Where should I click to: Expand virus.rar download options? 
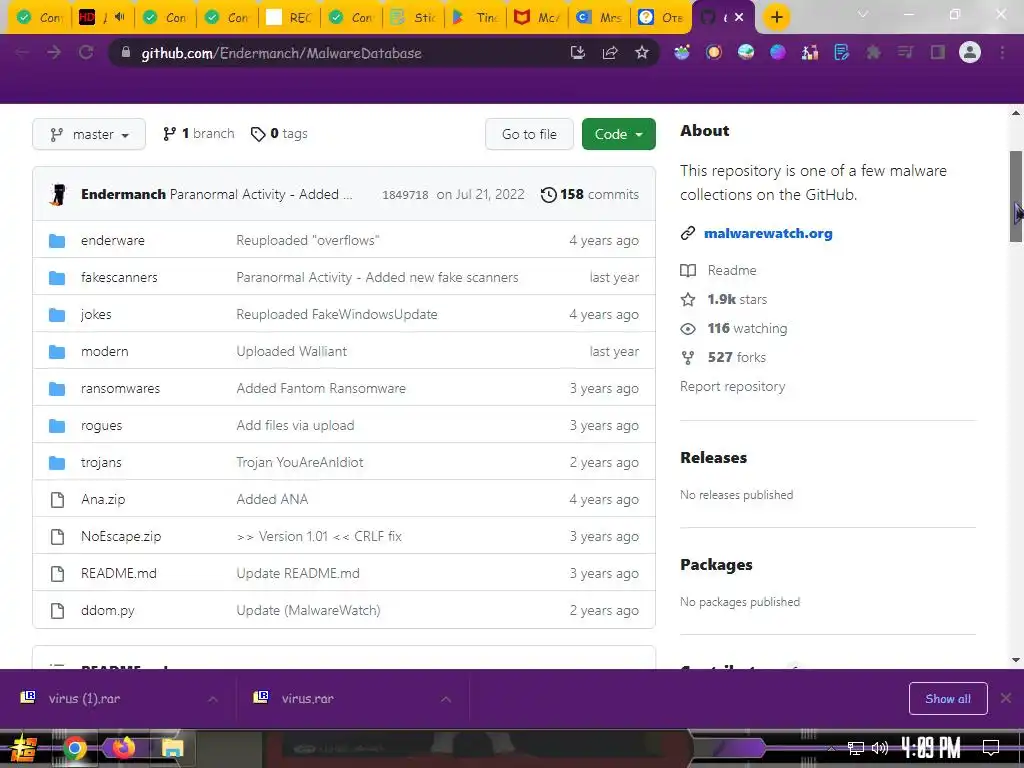[x=446, y=699]
